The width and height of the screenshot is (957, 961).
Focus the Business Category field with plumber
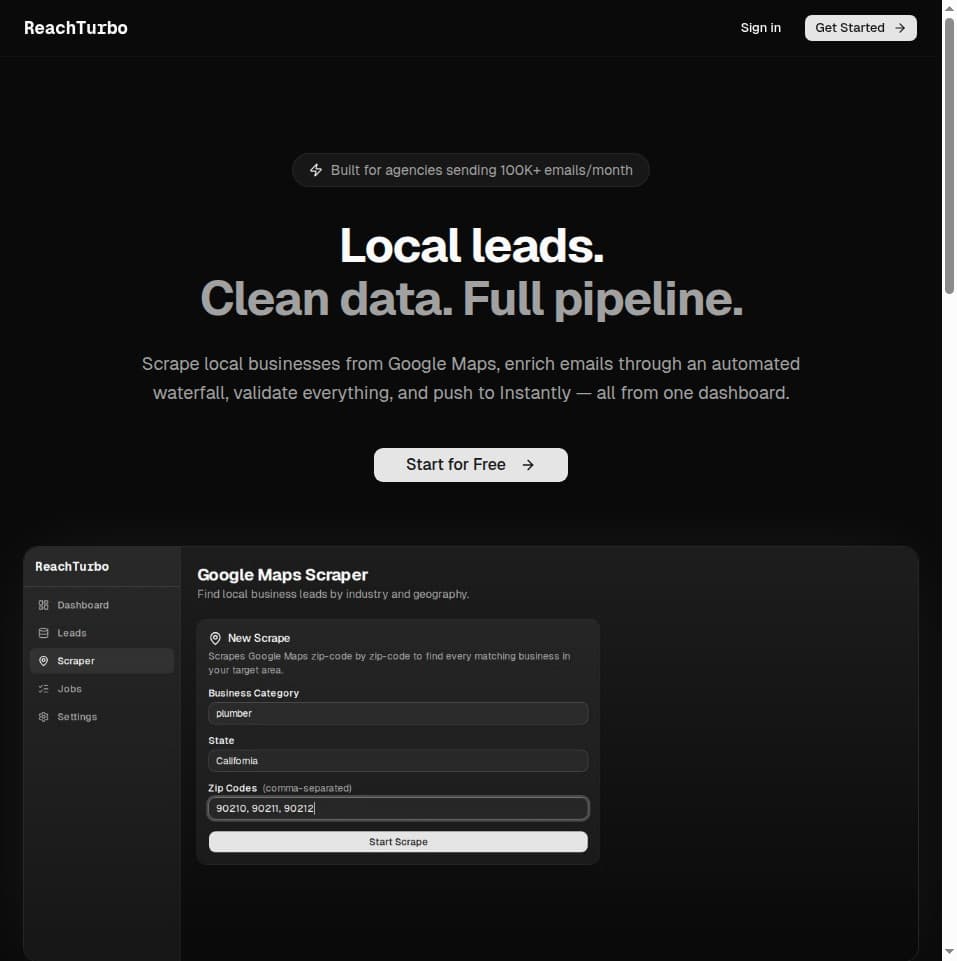tap(398, 713)
